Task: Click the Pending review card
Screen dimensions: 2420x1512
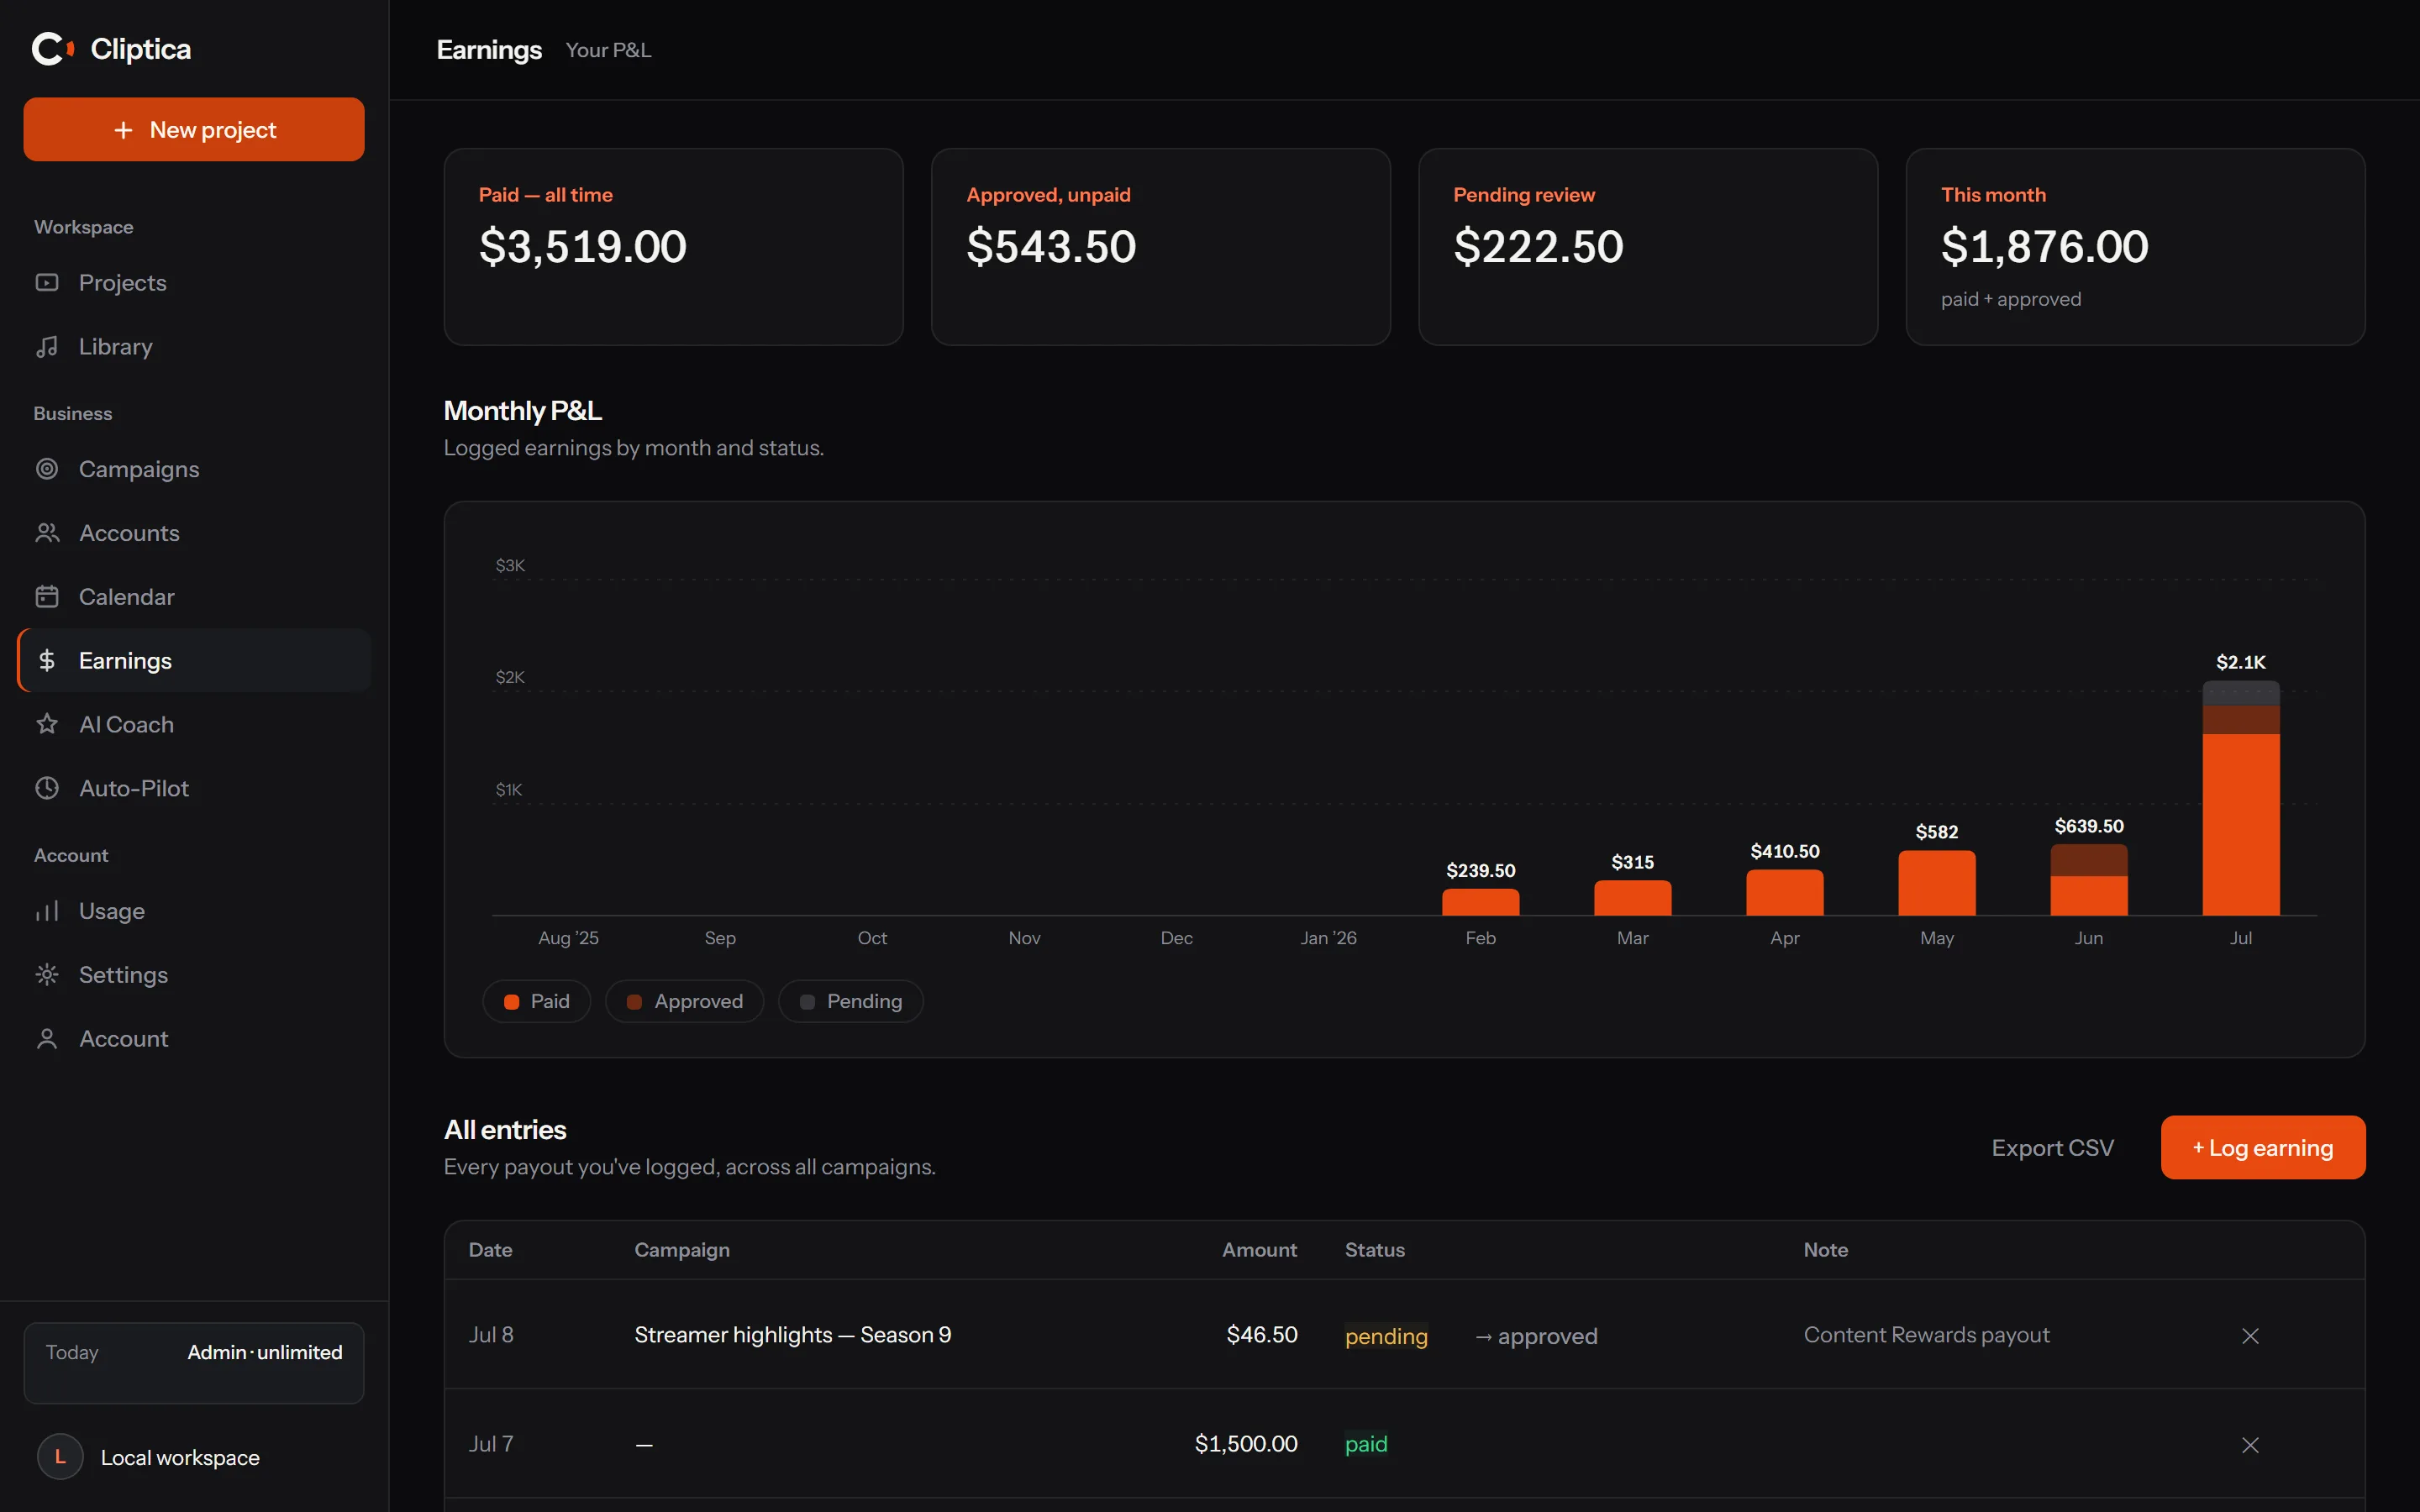Action: pos(1648,247)
